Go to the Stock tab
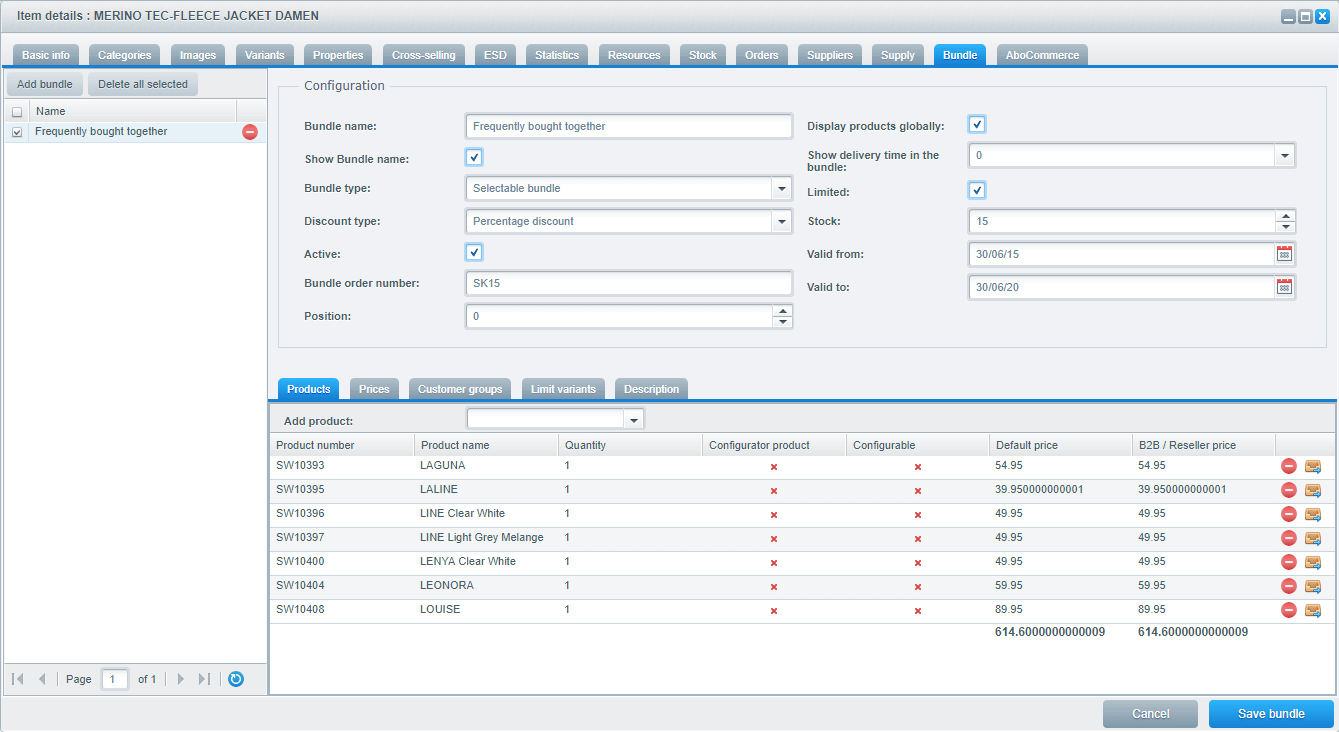Image resolution: width=1339 pixels, height=732 pixels. 703,55
